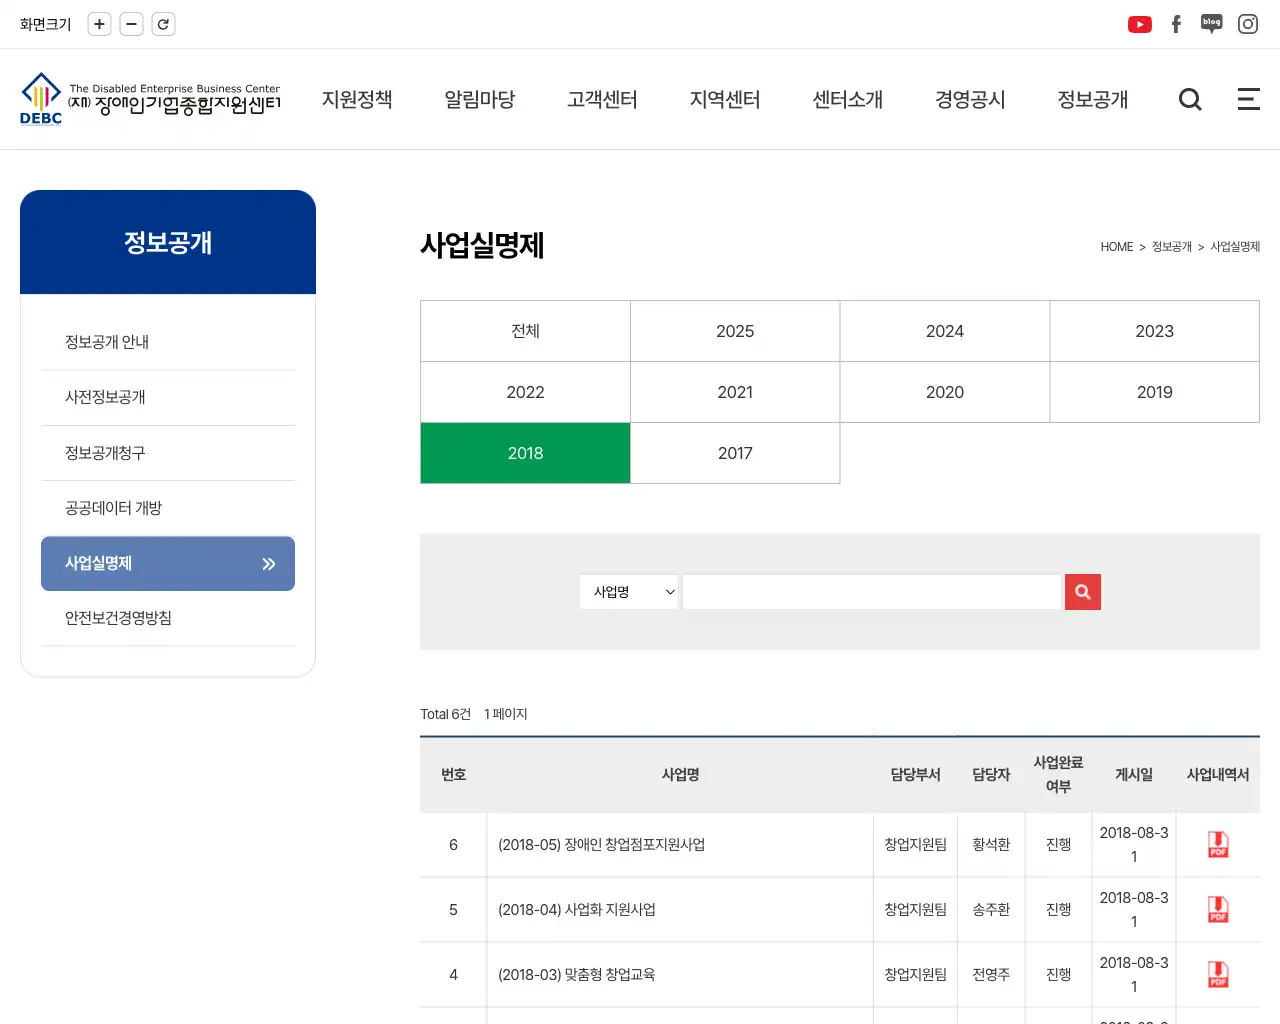
Task: Open (2018-03) 맞춤형 창업교육 entry
Action: [x=577, y=975]
